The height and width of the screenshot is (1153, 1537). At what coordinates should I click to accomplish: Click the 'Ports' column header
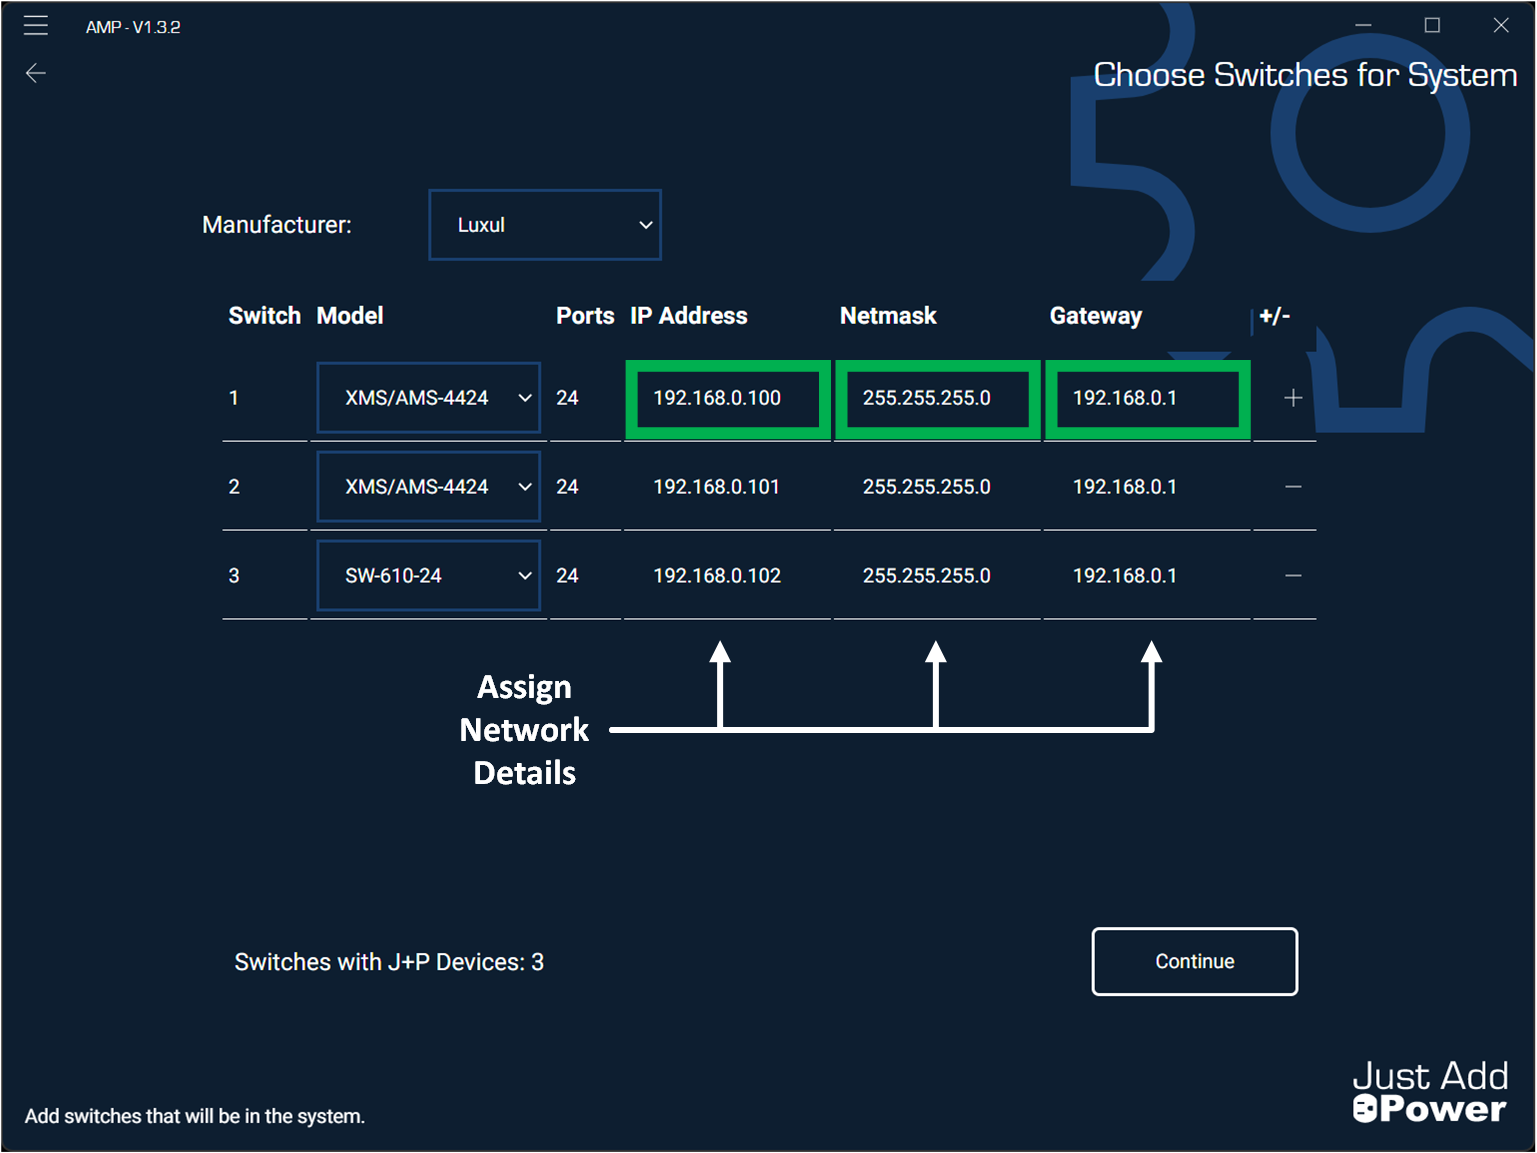click(x=585, y=316)
